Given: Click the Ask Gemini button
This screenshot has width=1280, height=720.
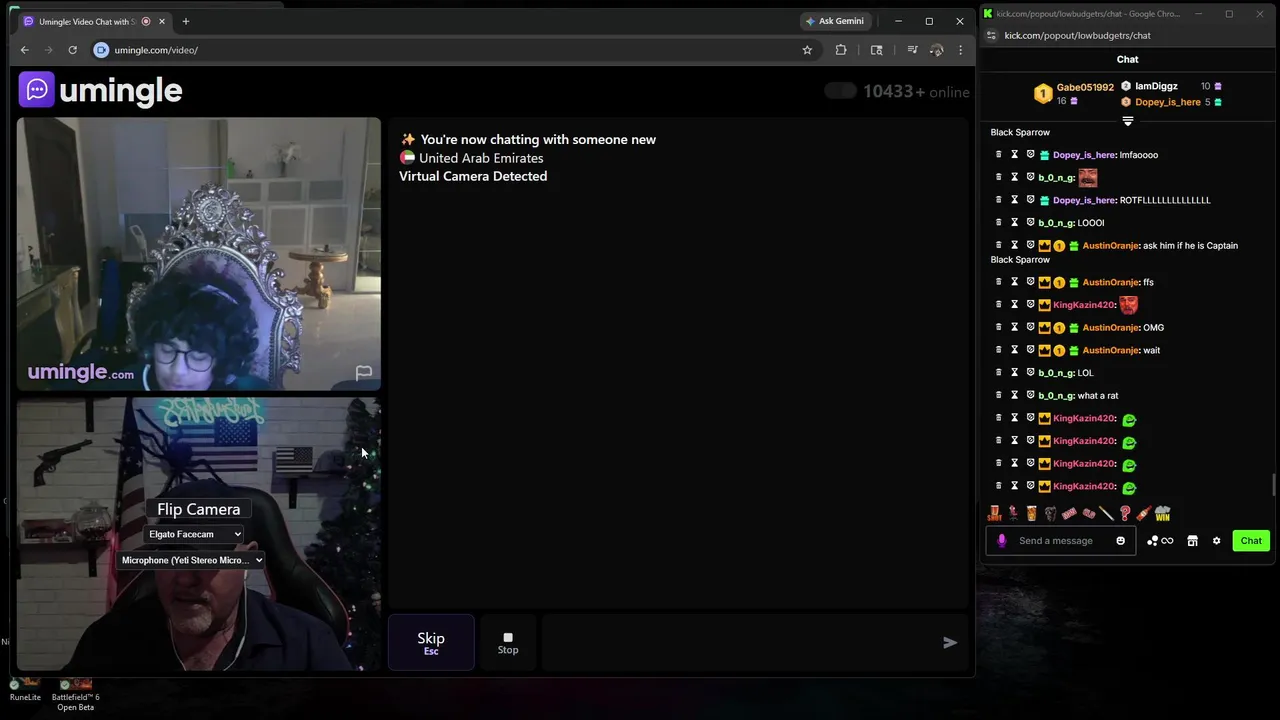Looking at the screenshot, I should (834, 21).
